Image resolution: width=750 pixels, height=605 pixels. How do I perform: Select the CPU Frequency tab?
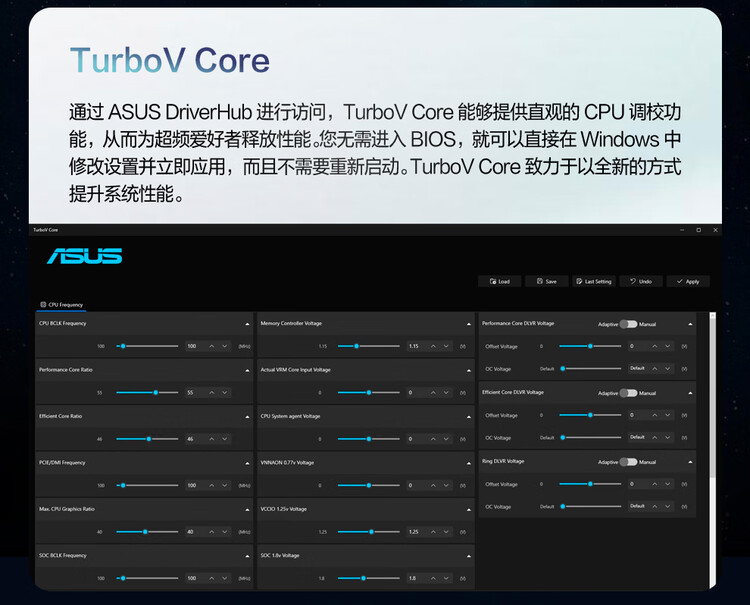pyautogui.click(x=62, y=305)
